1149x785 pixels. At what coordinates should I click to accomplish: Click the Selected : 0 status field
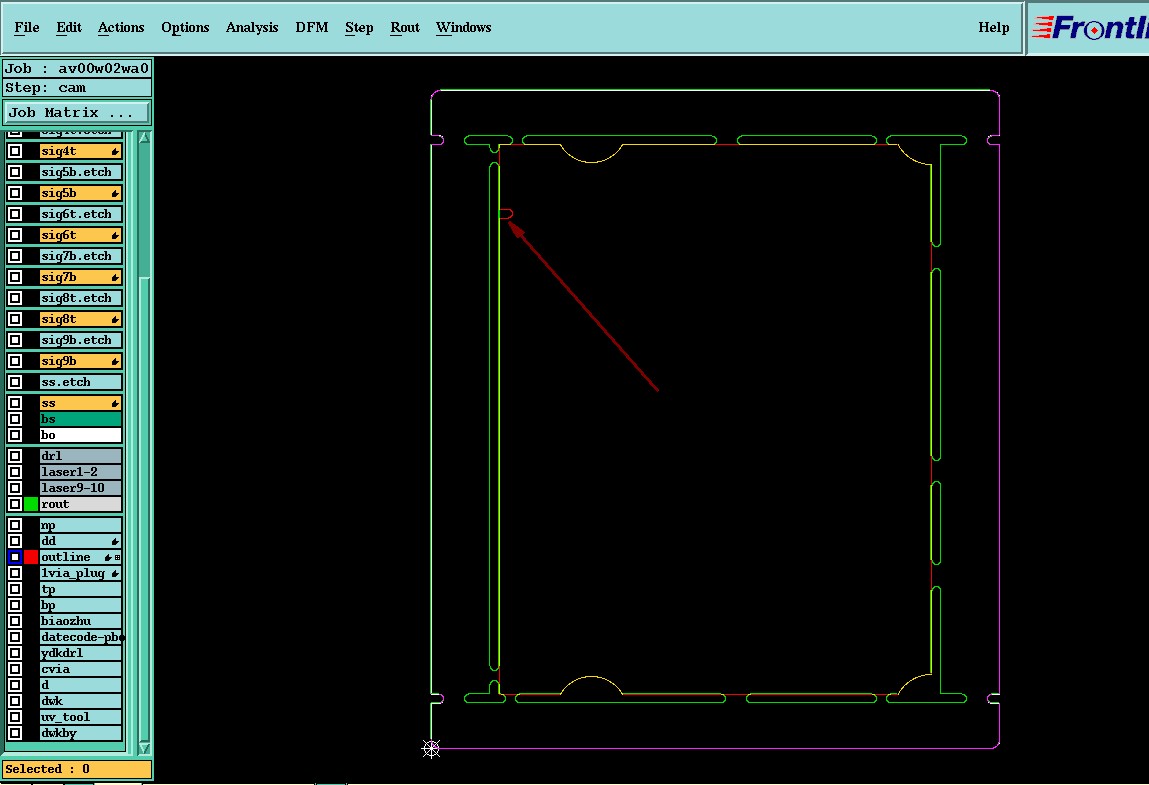click(x=77, y=769)
